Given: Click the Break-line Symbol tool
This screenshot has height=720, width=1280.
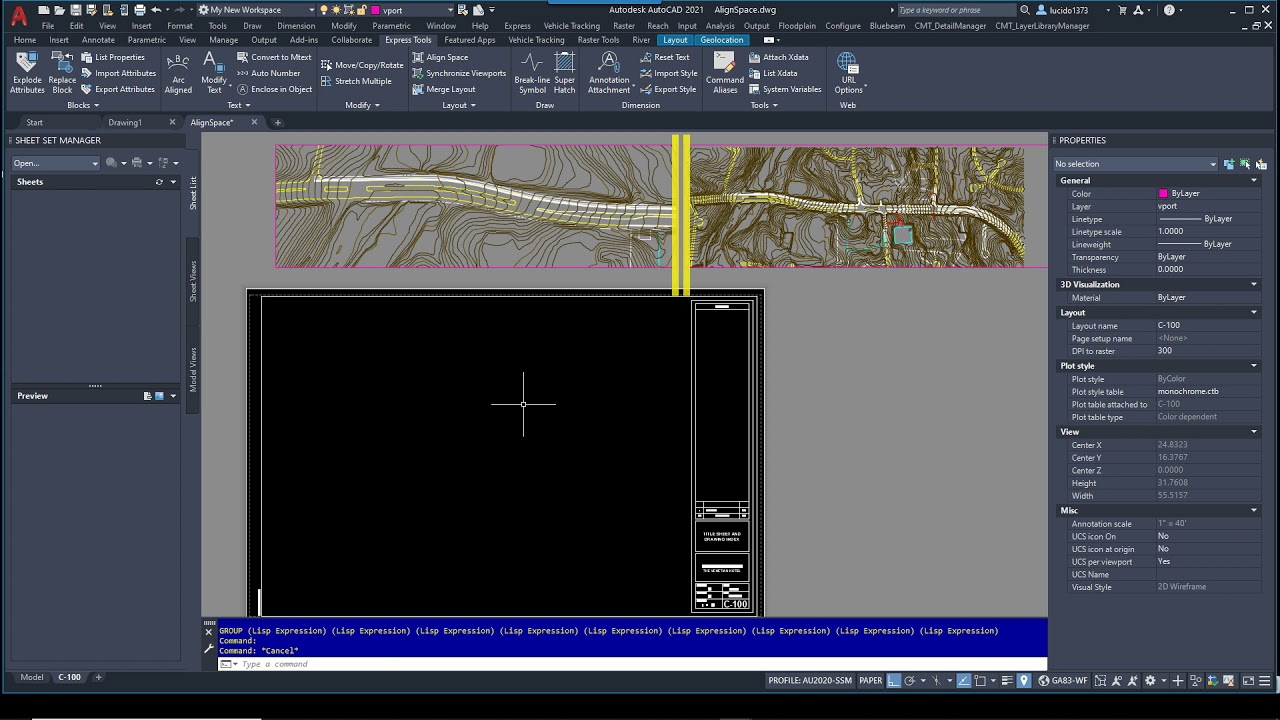Looking at the screenshot, I should click(532, 73).
